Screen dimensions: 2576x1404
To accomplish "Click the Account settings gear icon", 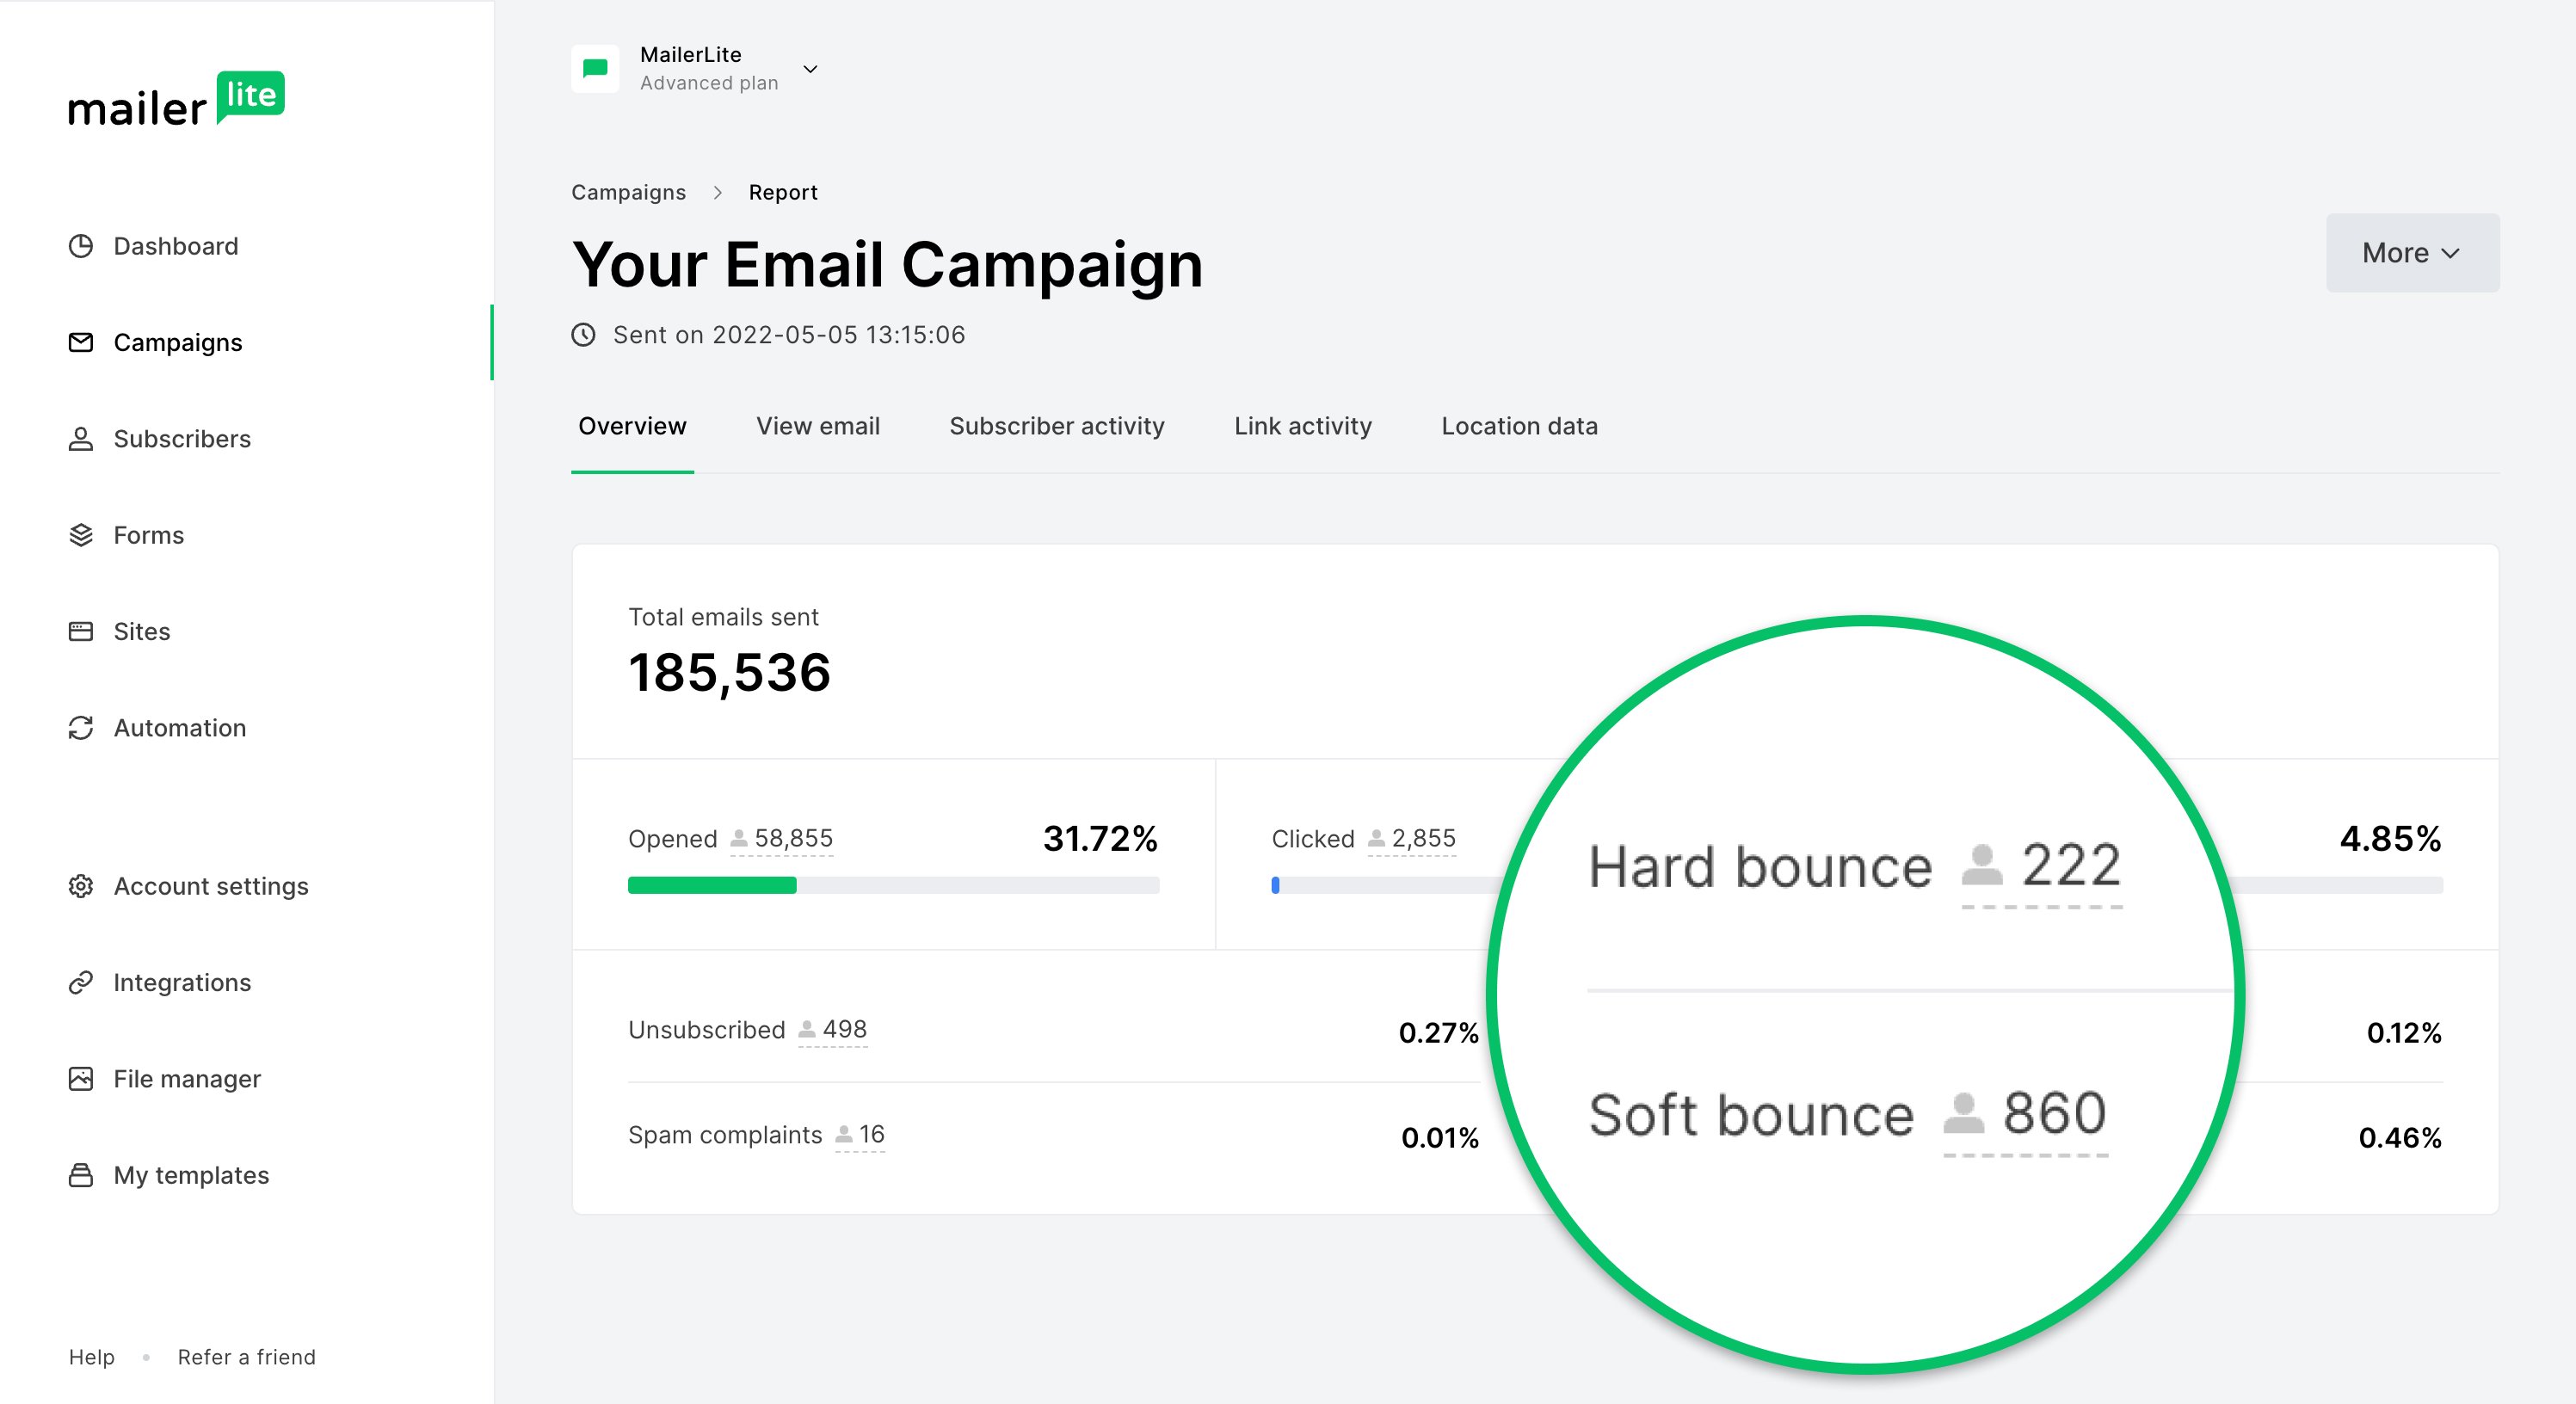I will tap(79, 884).
